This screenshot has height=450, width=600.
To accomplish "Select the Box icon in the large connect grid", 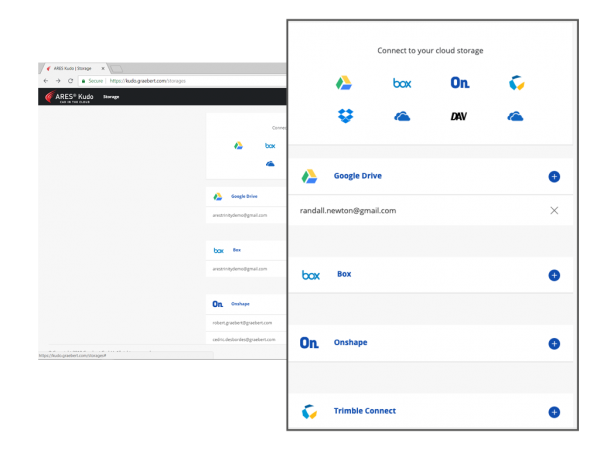I will (x=402, y=83).
